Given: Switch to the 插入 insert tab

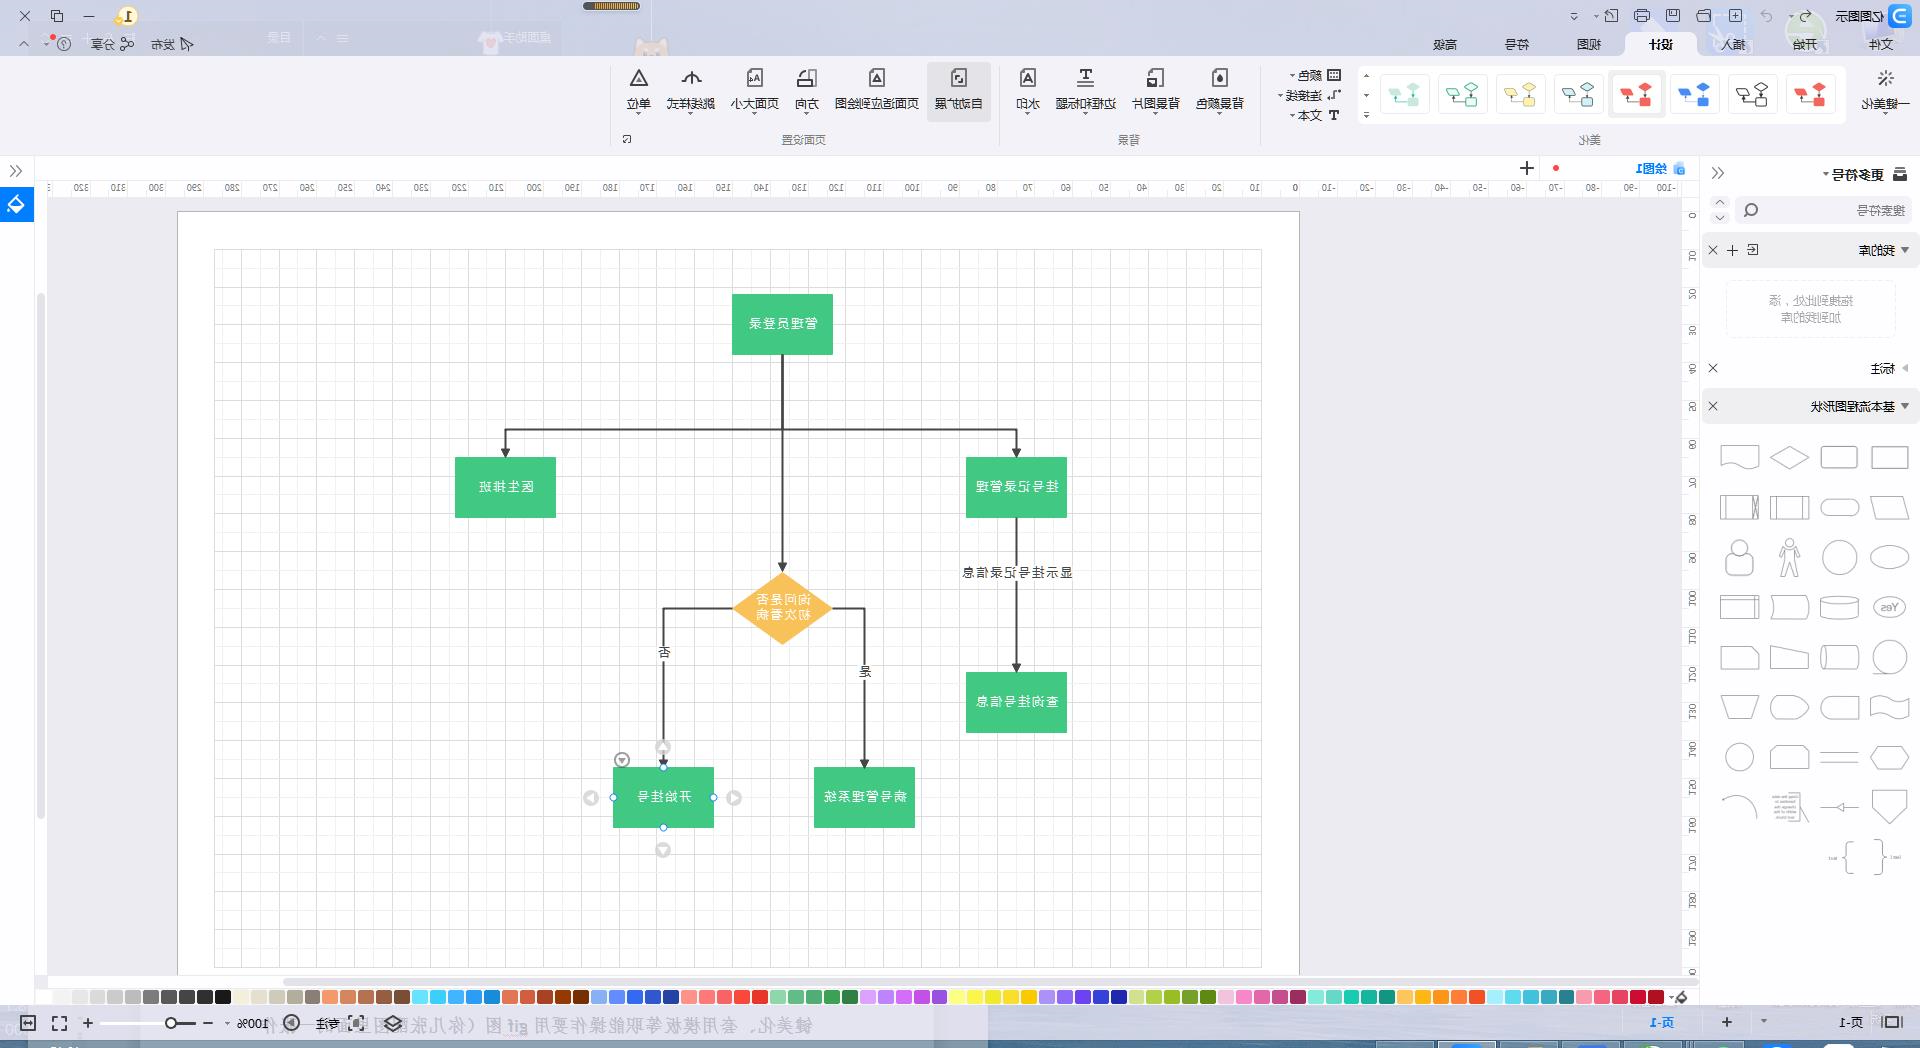Looking at the screenshot, I should coord(1733,44).
